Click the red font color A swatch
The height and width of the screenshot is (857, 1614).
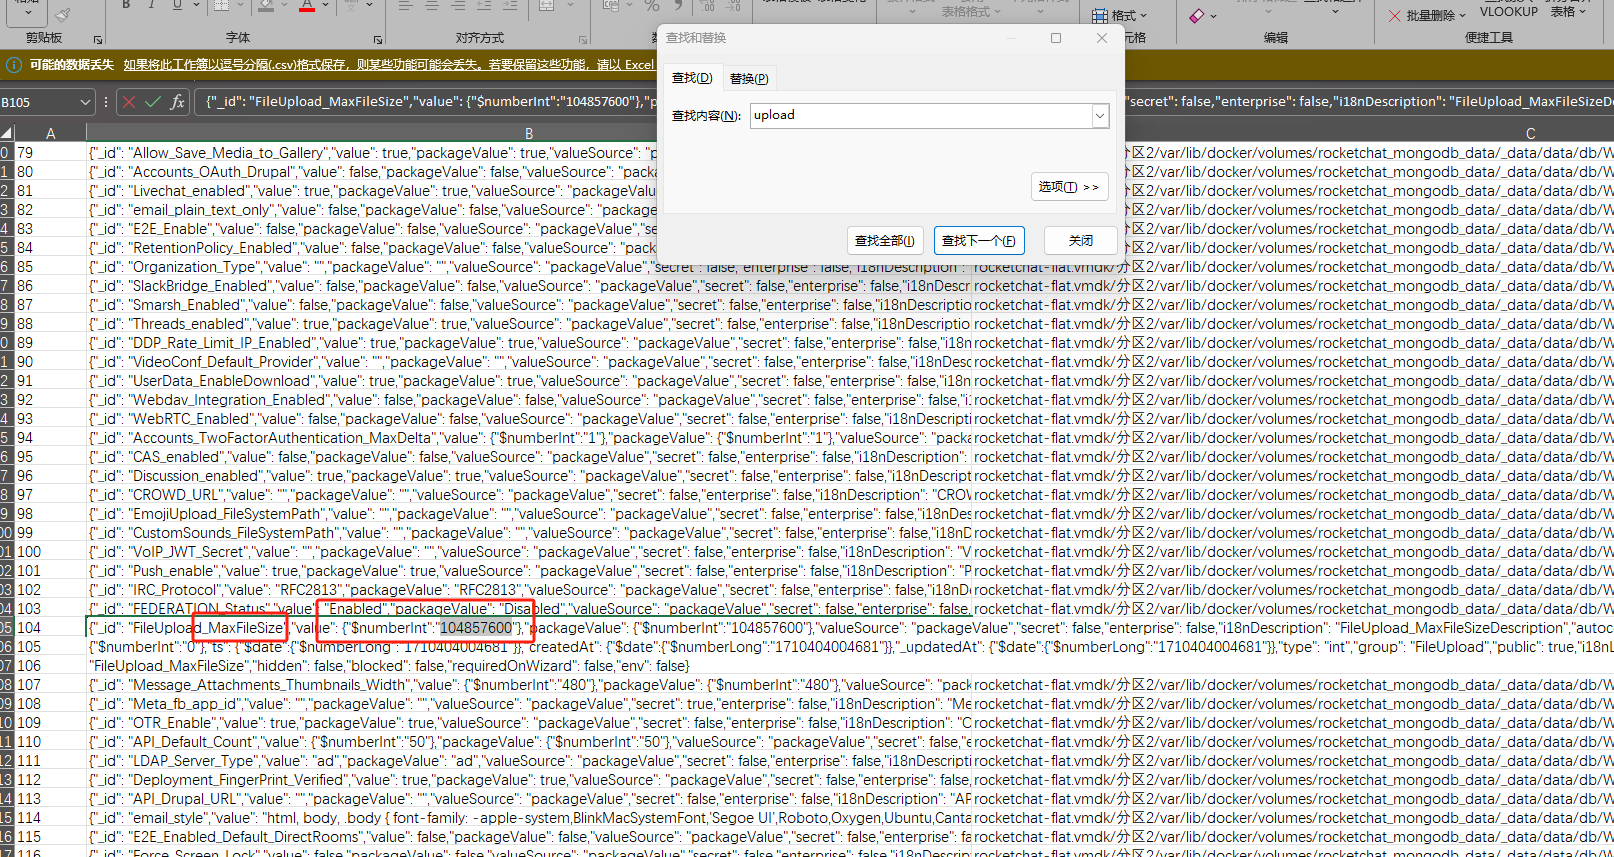coord(307,6)
